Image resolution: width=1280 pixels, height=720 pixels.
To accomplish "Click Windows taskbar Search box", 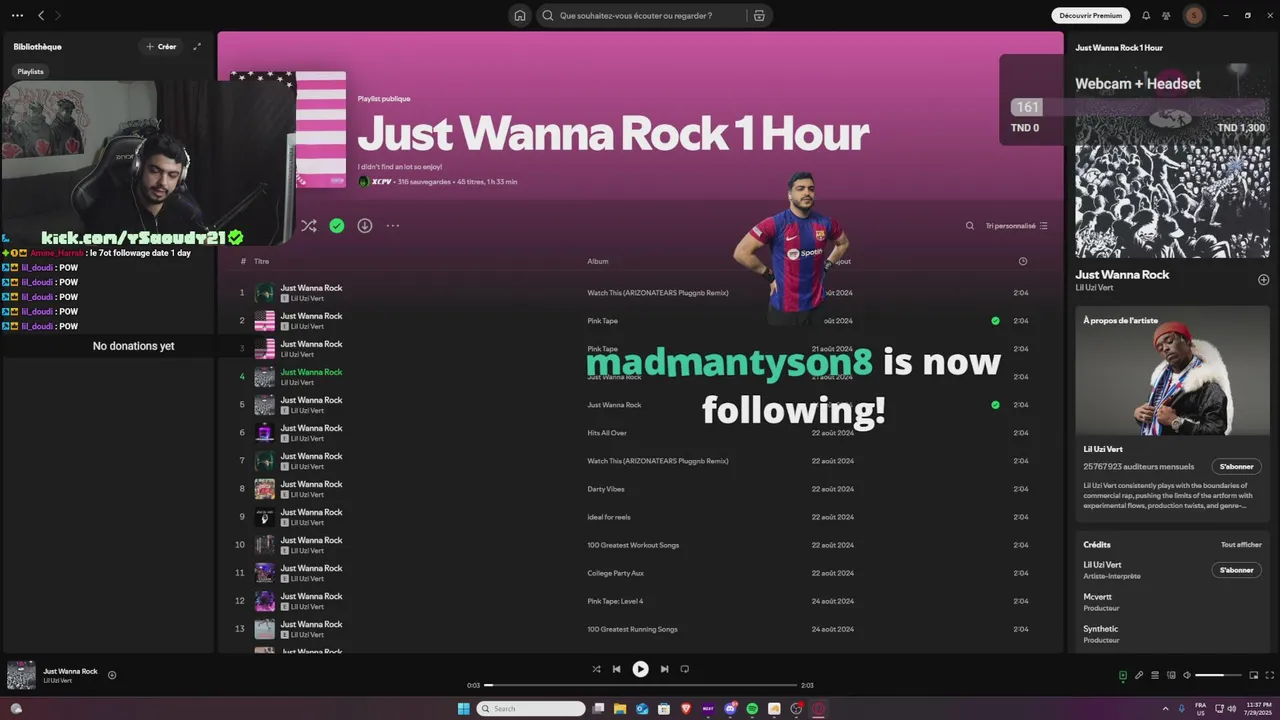I will pos(531,708).
